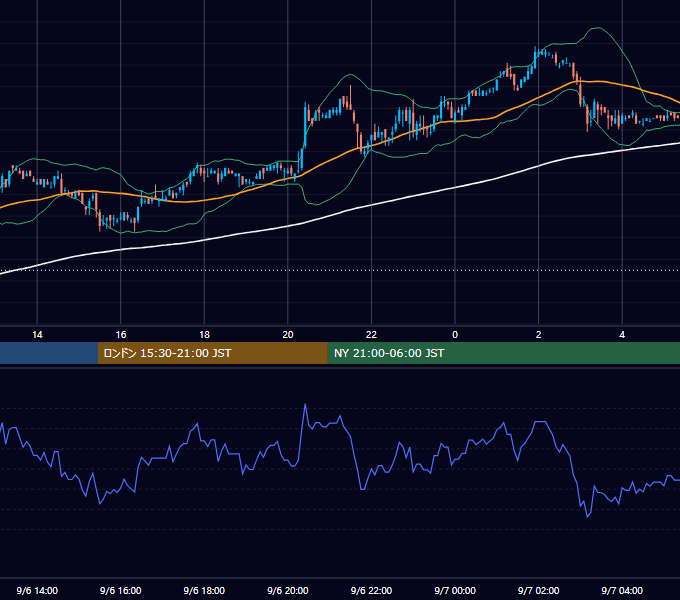Click the '16' hour label on price chart axis
This screenshot has height=600, width=680.
click(121, 335)
